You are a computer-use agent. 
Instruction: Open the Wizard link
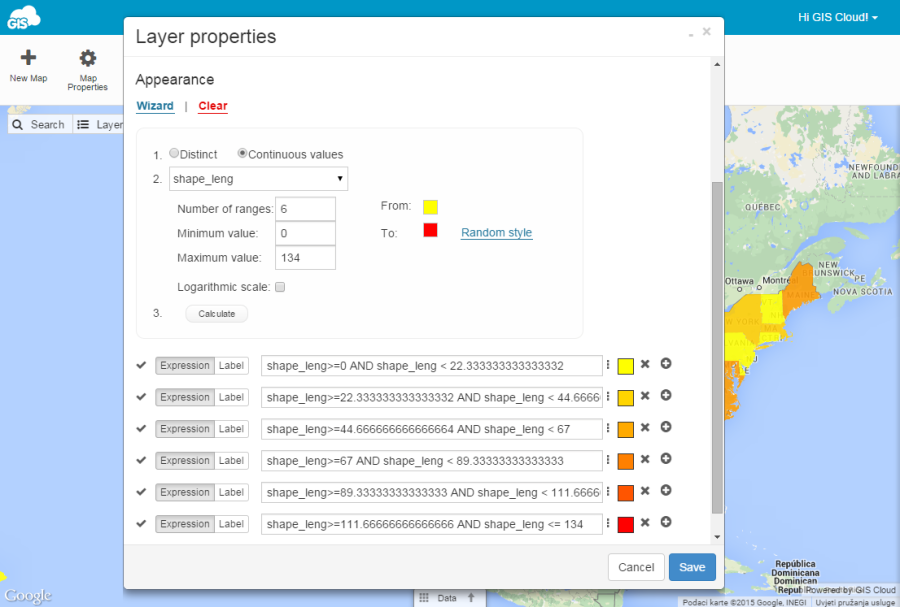click(x=155, y=106)
